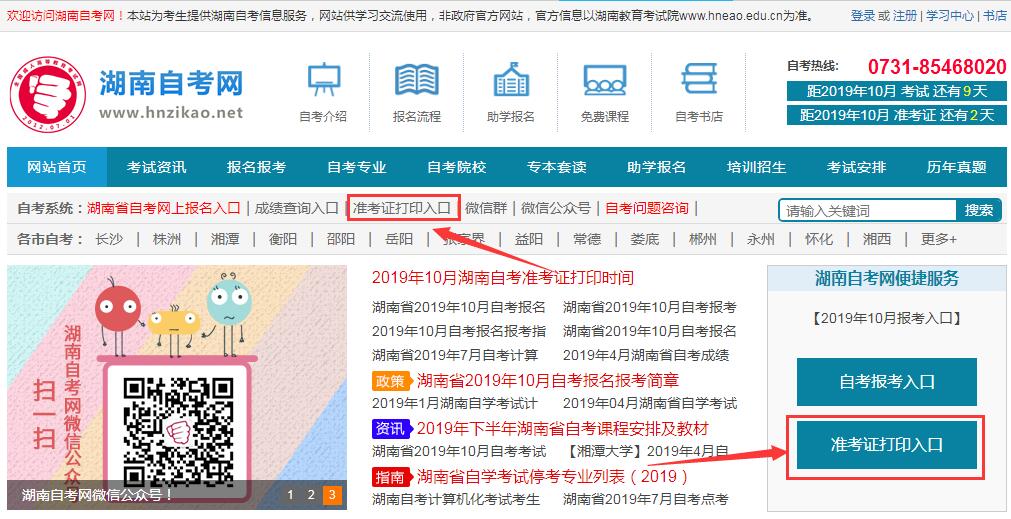
Task: Click the 助学报名 building icon
Action: pos(510,80)
